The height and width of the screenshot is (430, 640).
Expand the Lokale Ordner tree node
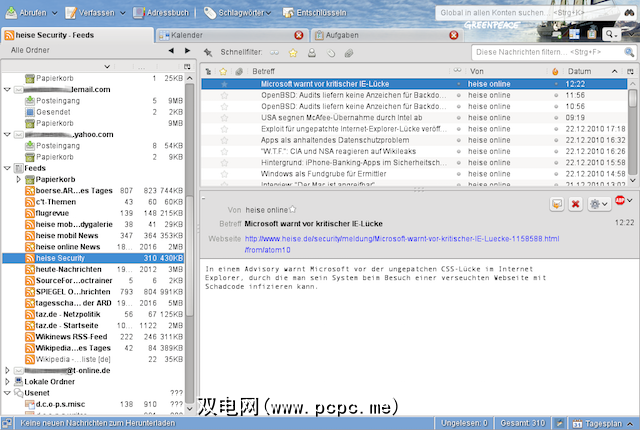click(x=7, y=380)
